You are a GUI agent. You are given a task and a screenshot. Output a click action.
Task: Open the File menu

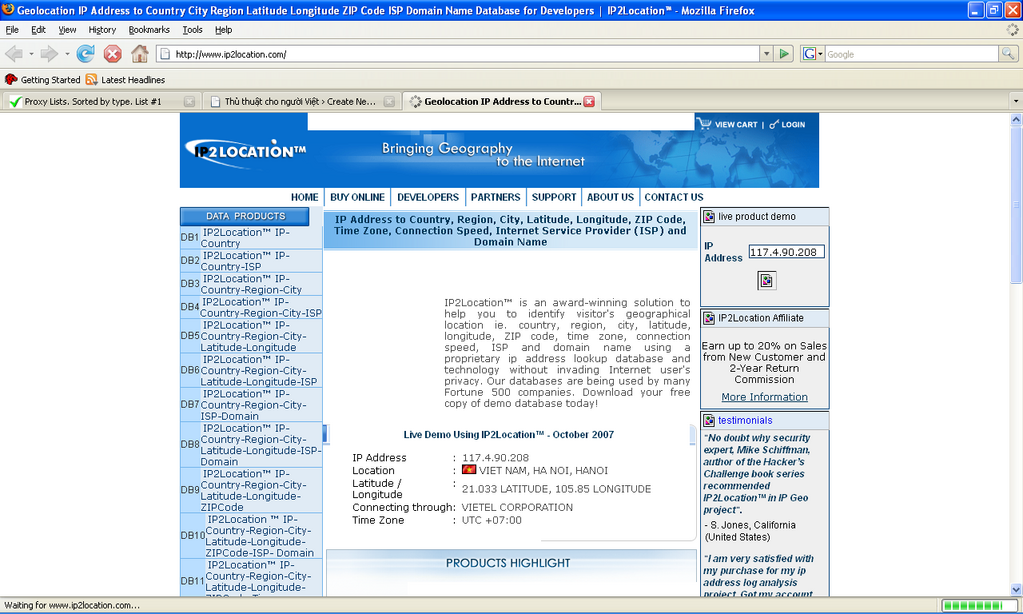click(x=12, y=29)
